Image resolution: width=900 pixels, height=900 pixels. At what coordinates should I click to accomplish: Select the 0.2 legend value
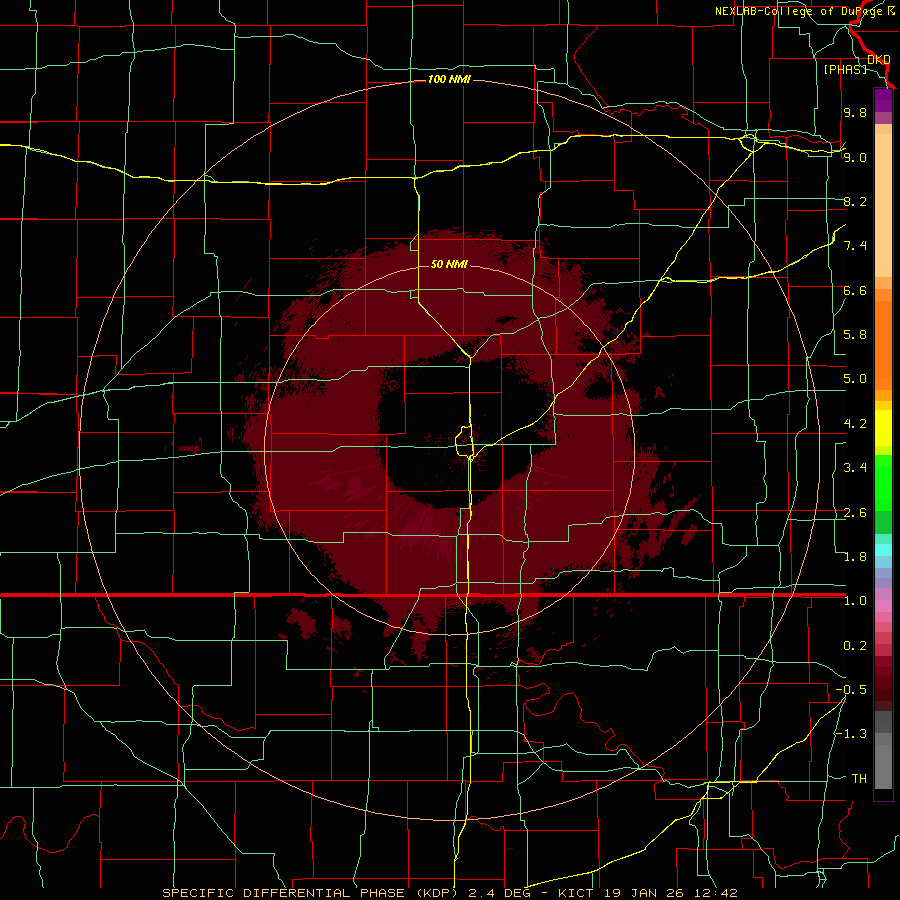point(855,646)
